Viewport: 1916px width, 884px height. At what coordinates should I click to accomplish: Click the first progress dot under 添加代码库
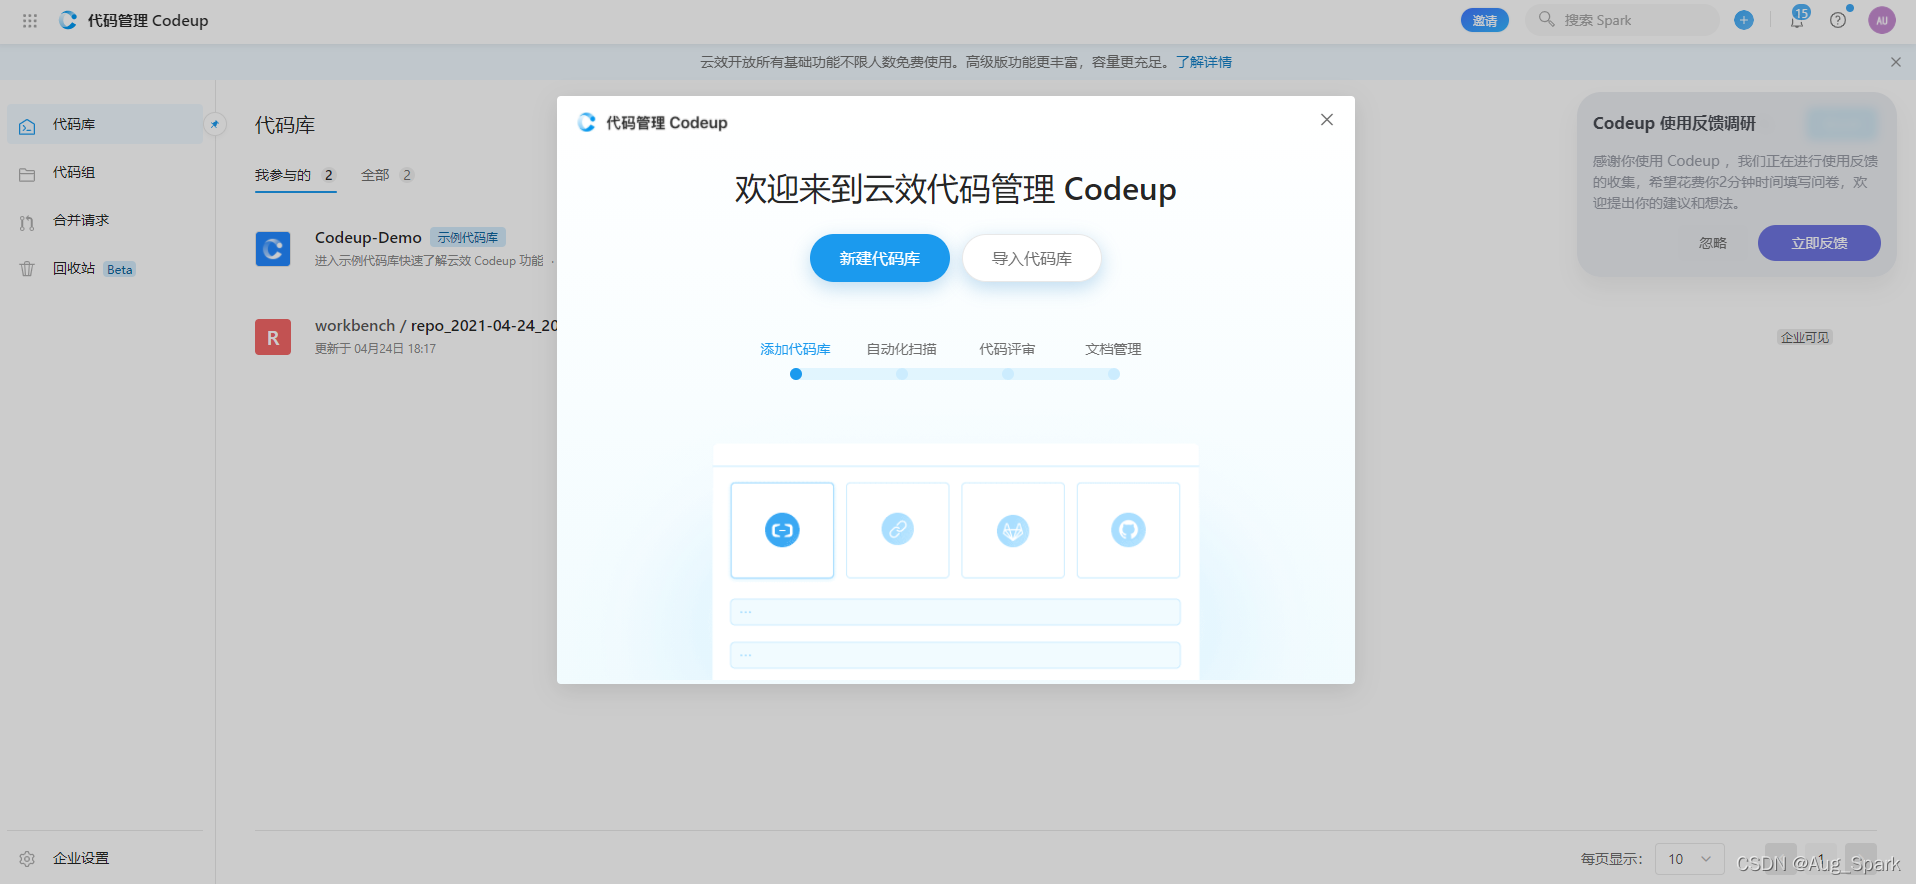tap(796, 374)
